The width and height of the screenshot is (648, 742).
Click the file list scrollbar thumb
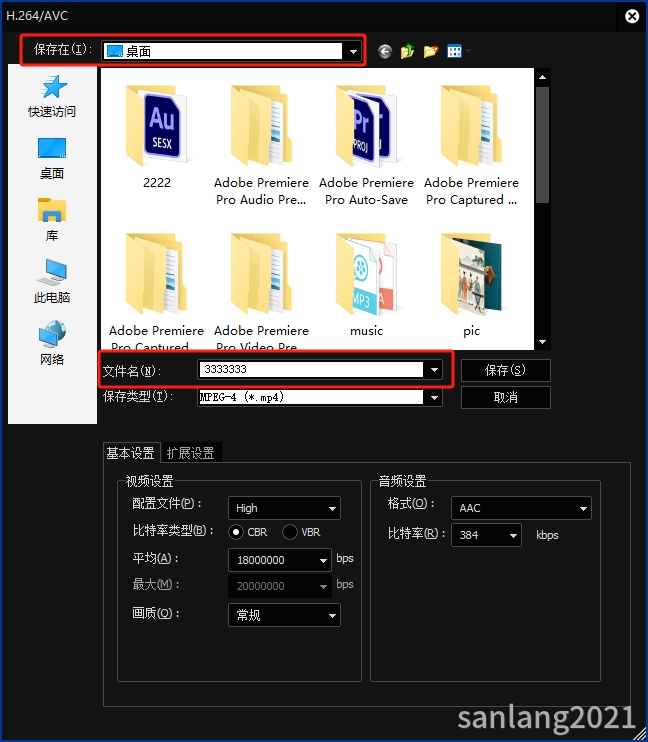click(x=542, y=145)
